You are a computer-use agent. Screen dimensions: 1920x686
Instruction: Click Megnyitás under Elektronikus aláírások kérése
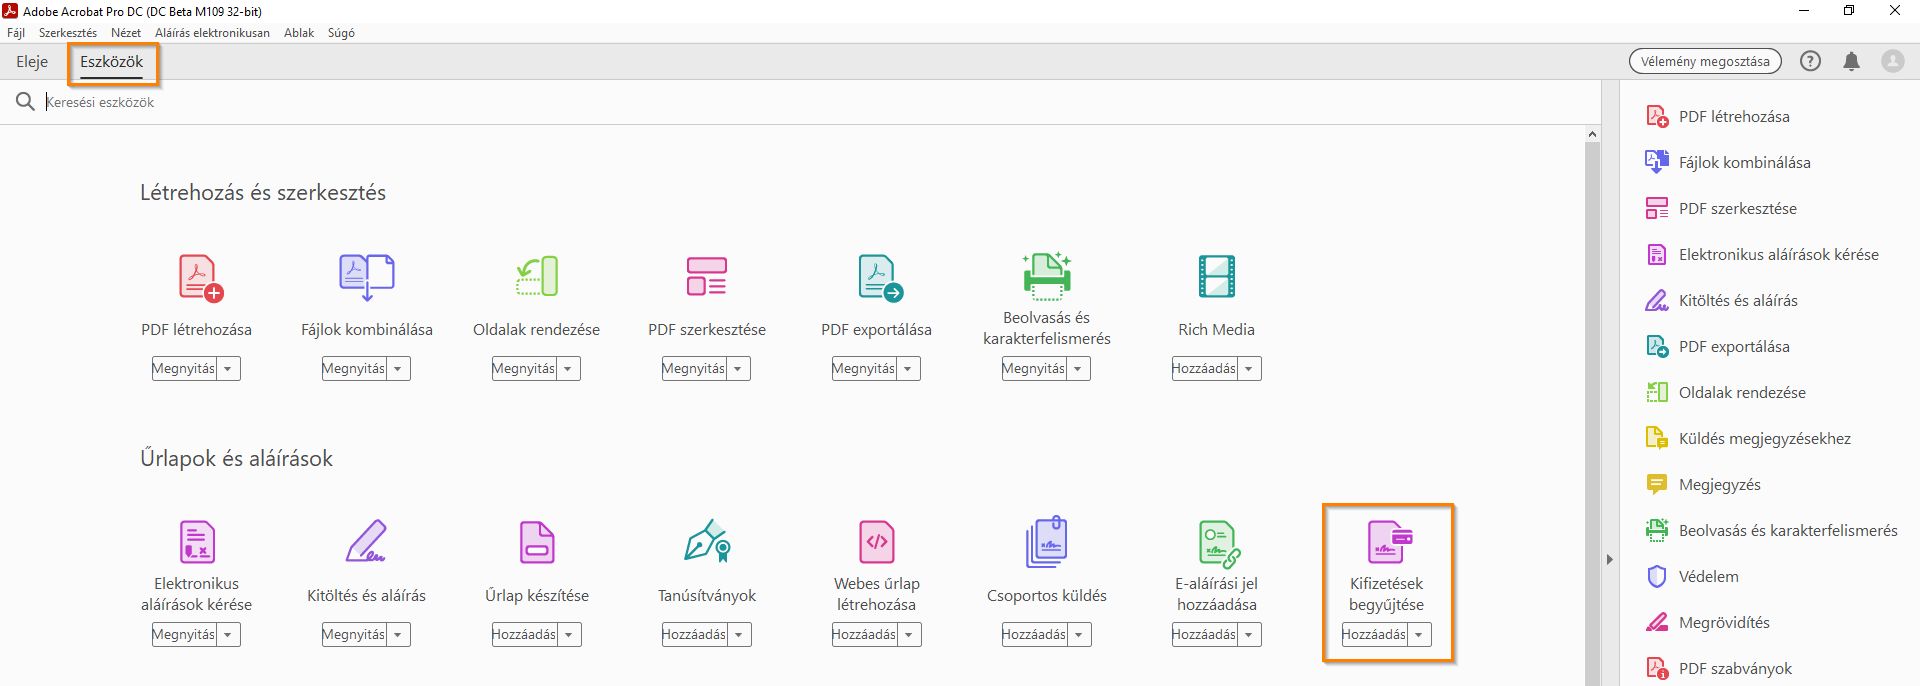pos(184,635)
